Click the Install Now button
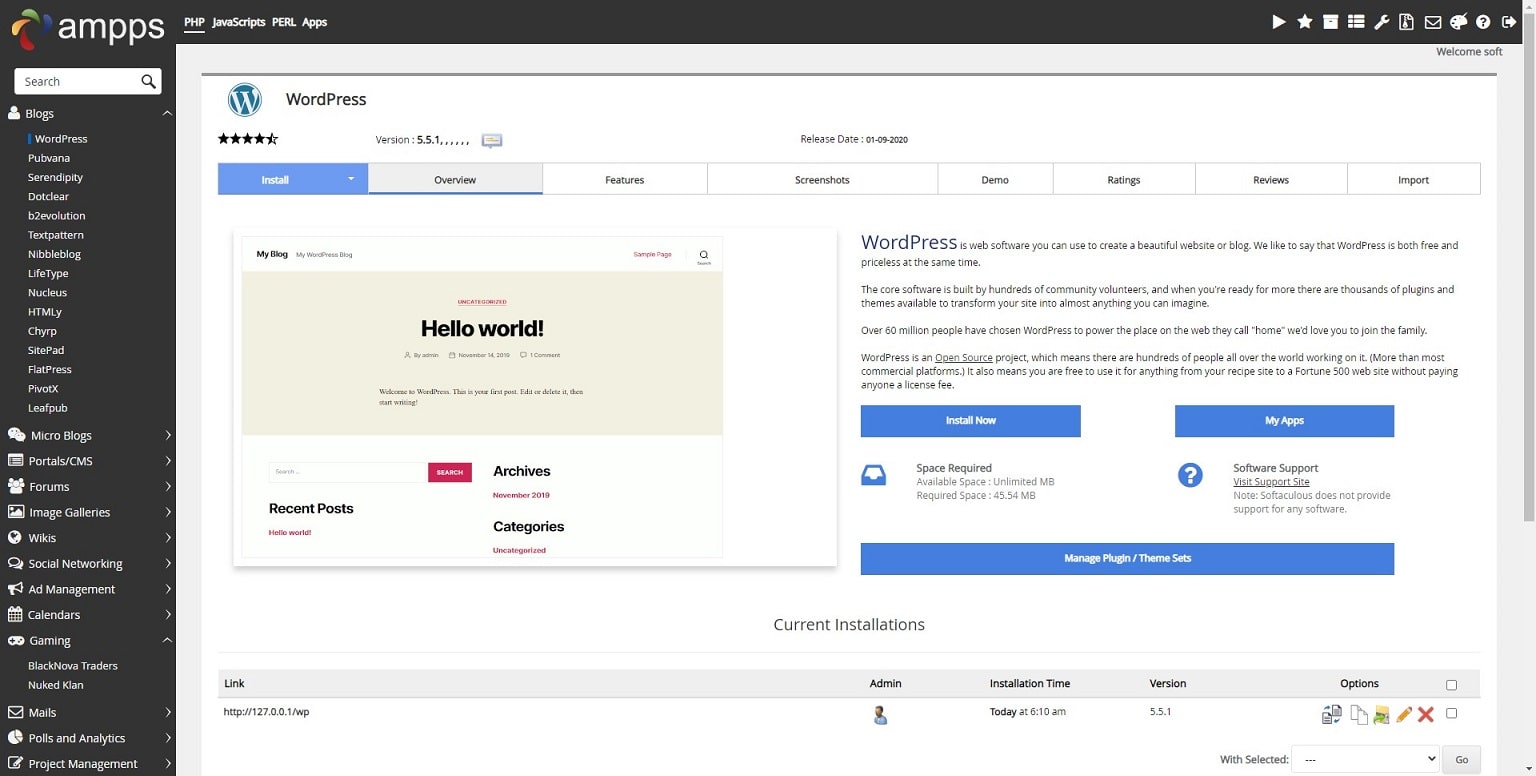 [970, 421]
